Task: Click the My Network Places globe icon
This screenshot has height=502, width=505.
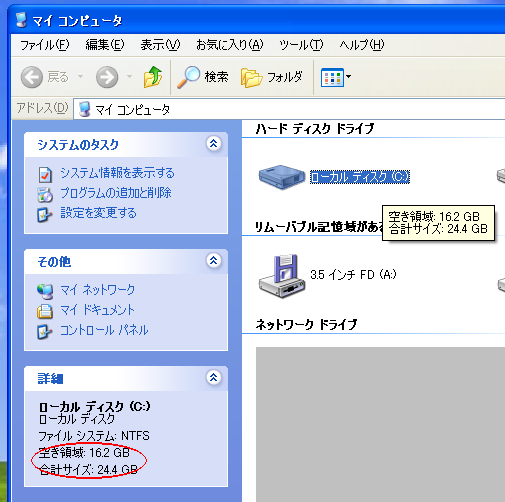Action: 45,291
